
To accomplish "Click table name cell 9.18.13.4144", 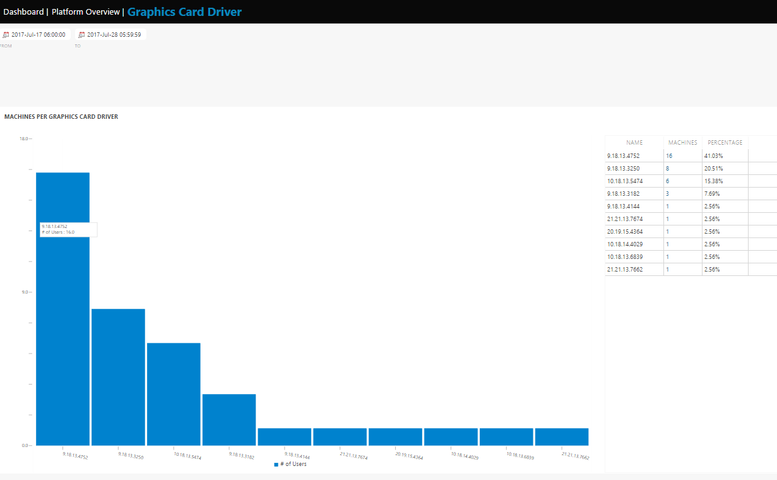I will 623,207.
